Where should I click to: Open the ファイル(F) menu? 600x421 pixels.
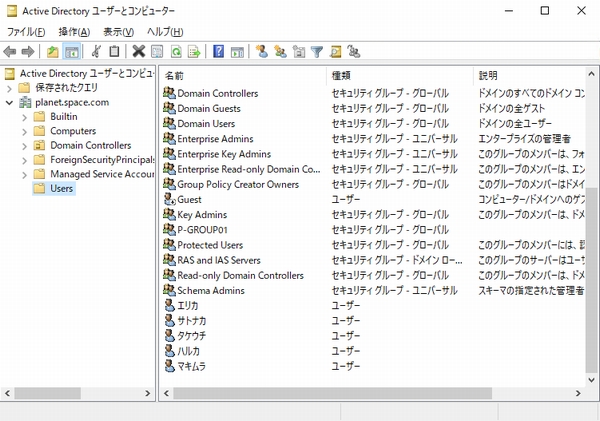(26, 32)
